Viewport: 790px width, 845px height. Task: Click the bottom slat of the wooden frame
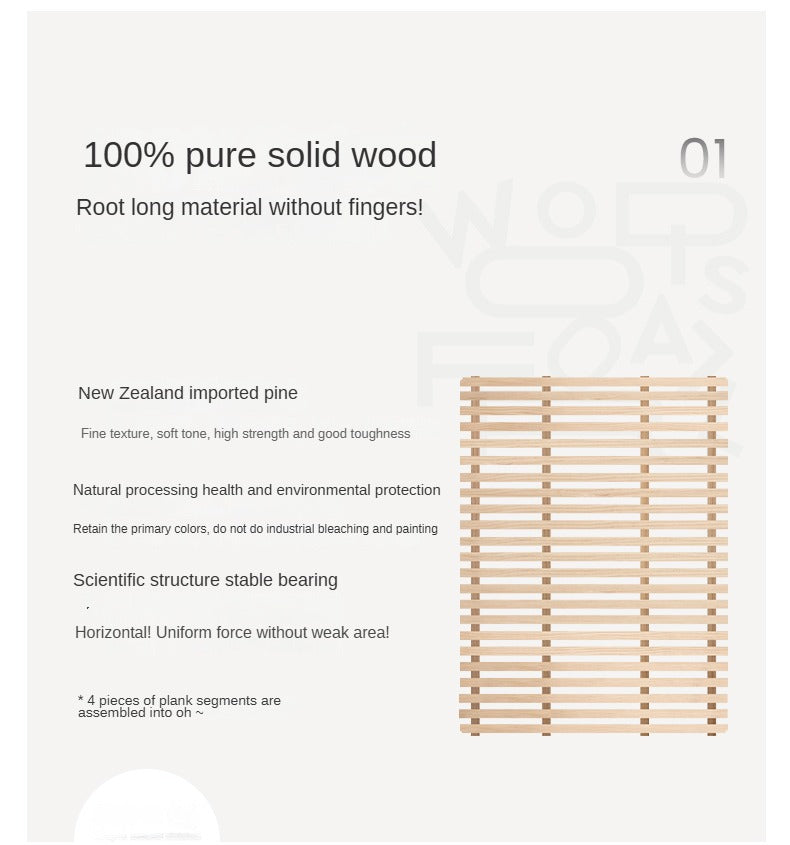[594, 727]
